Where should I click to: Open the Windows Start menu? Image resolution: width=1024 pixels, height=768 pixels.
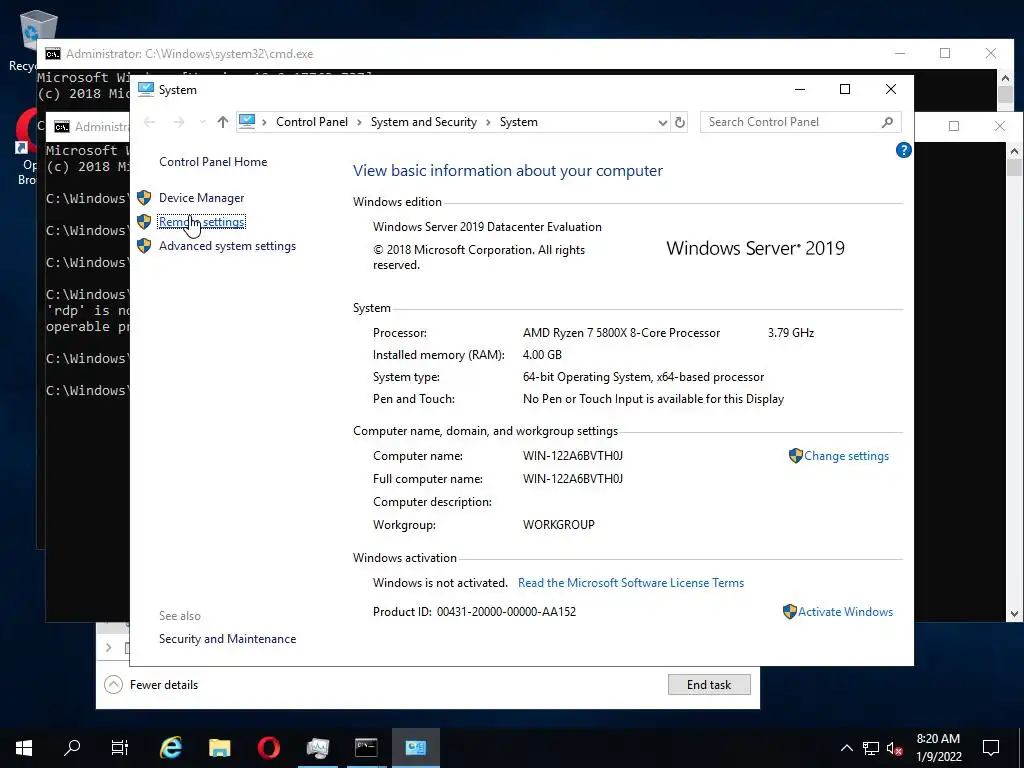point(24,748)
